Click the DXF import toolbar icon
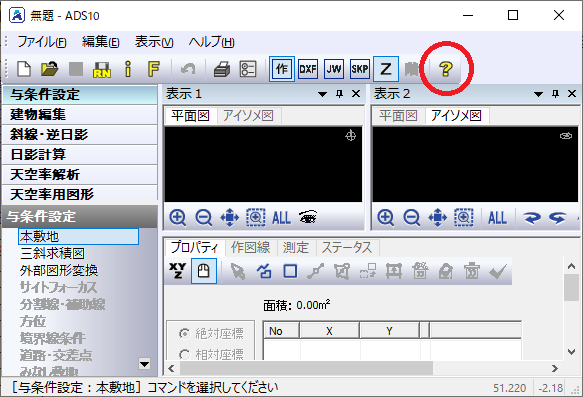Image resolution: width=583 pixels, height=397 pixels. 308,69
